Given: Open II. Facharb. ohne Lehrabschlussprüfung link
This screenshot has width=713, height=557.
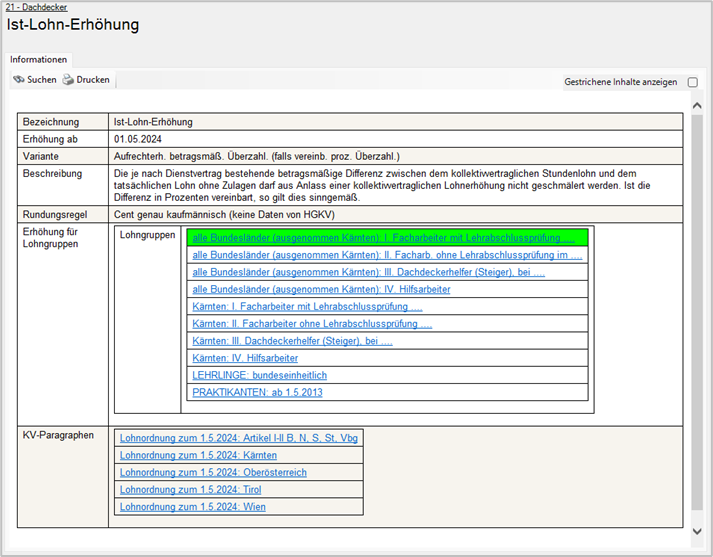Looking at the screenshot, I should (387, 255).
